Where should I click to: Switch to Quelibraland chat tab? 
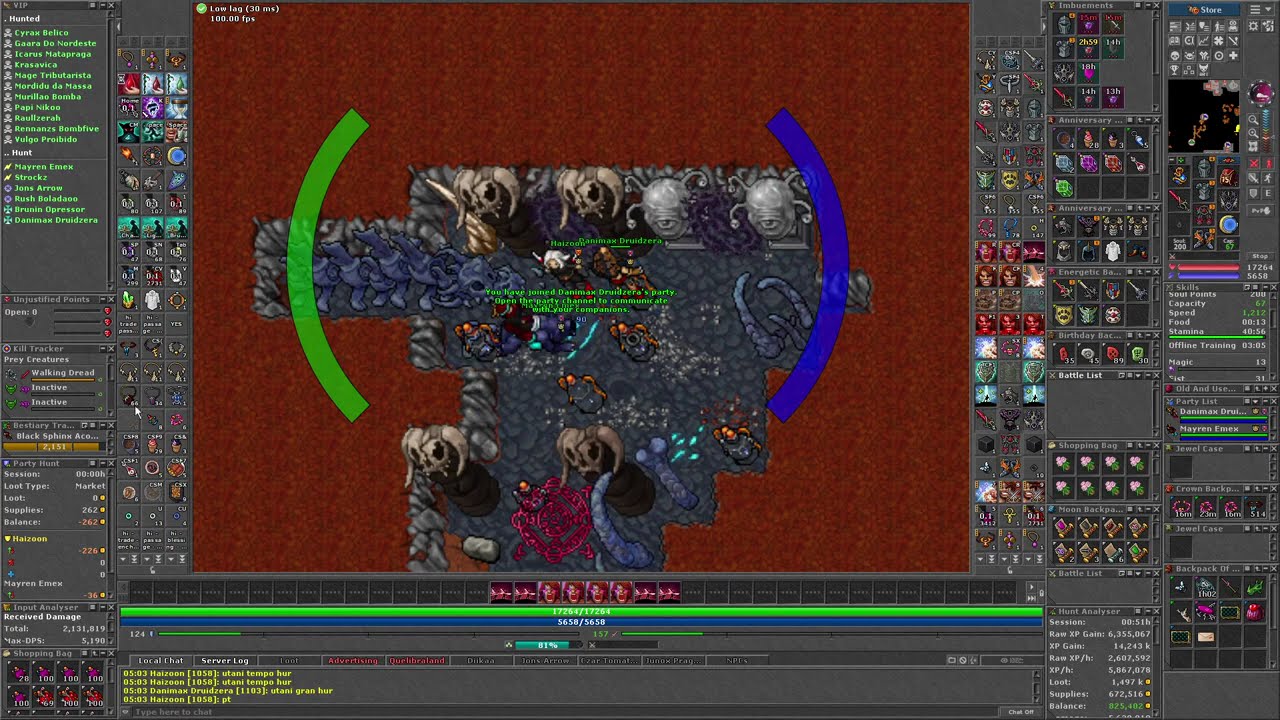416,661
